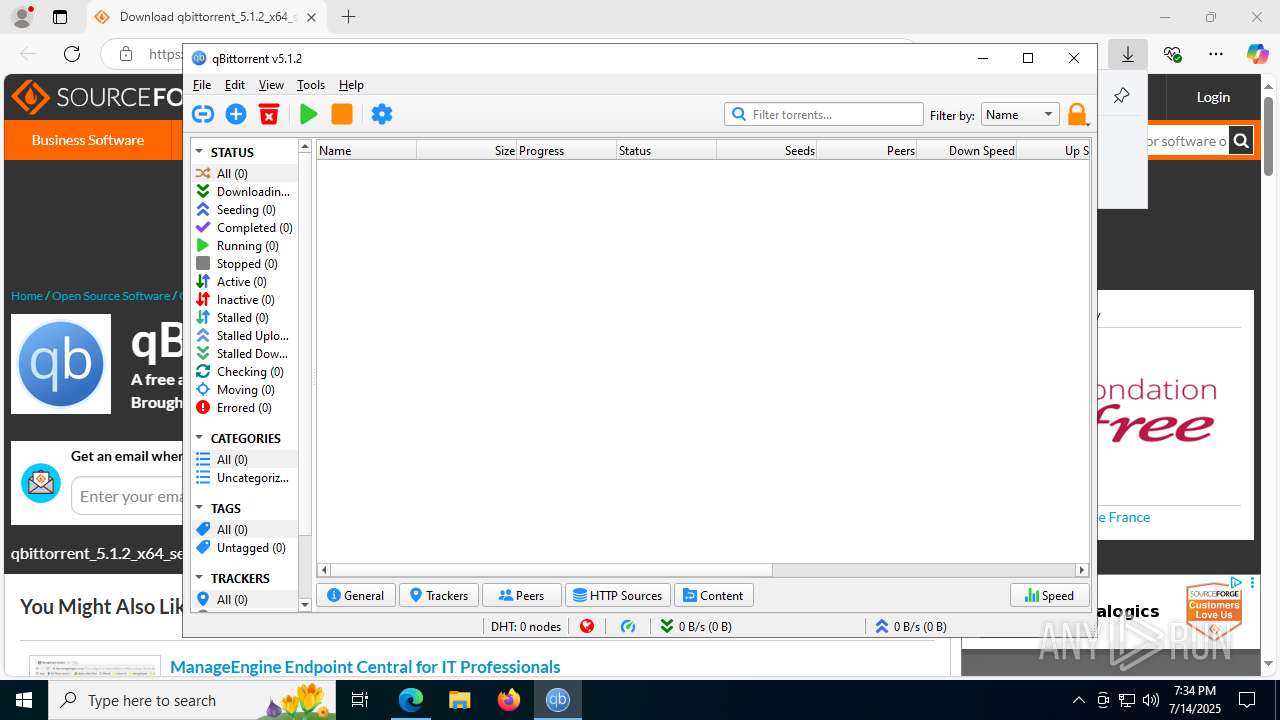Select the Active (0) status filter
The image size is (1280, 720).
coord(245,281)
